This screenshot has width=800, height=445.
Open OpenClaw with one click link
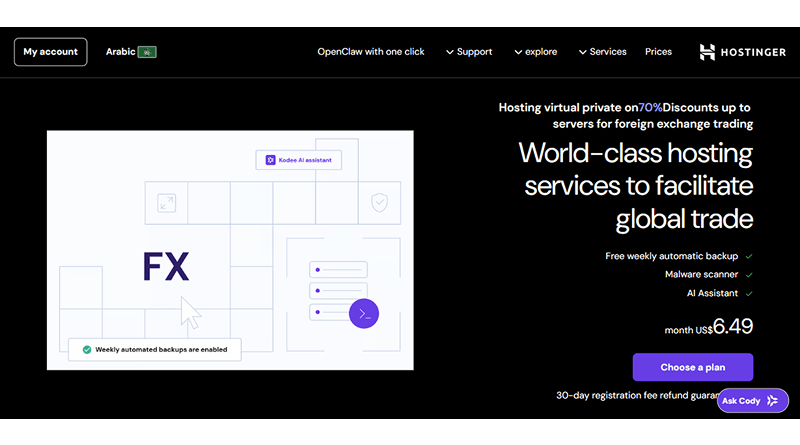coord(371,52)
